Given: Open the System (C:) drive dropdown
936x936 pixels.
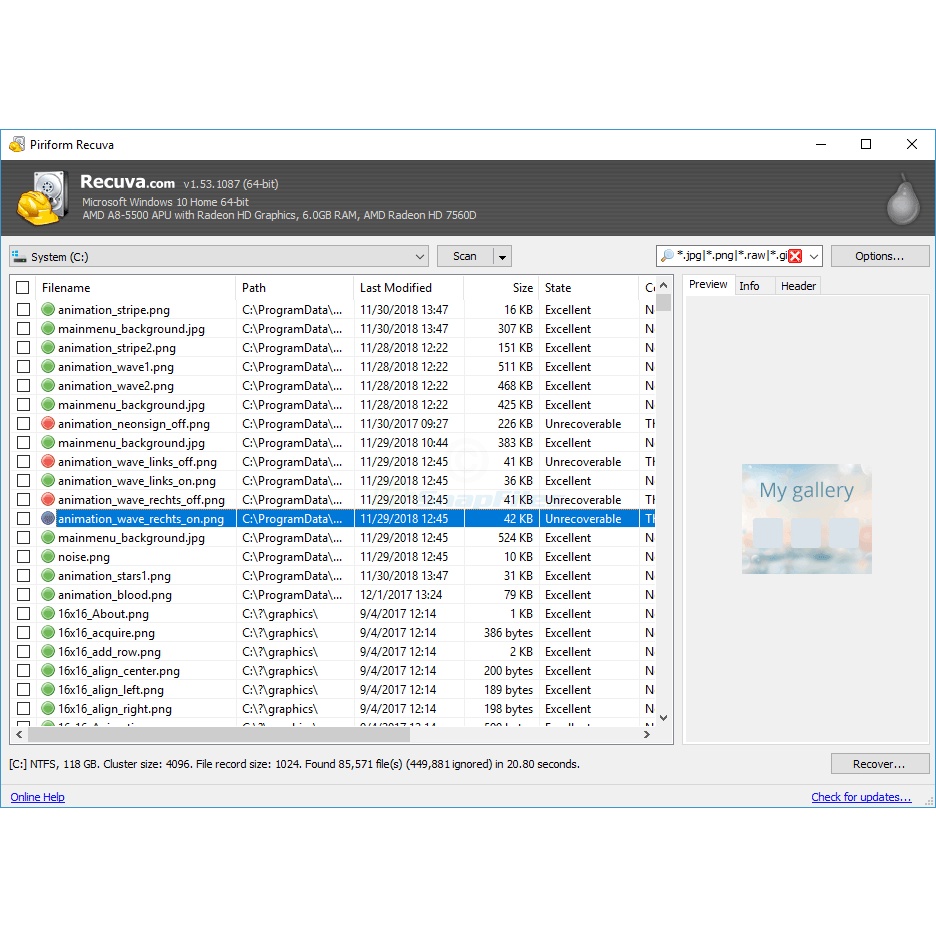Looking at the screenshot, I should pyautogui.click(x=218, y=256).
